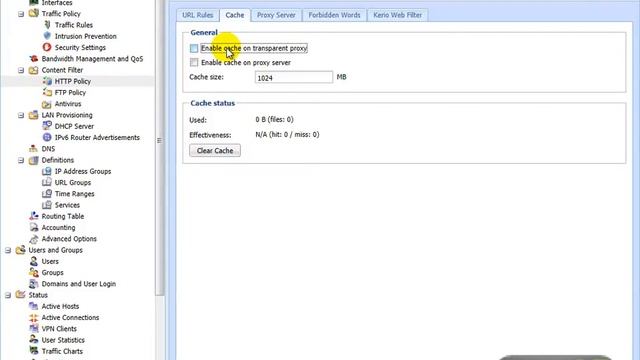Click the DNS icon
Viewport: 640px width, 360px height.
[x=34, y=149]
